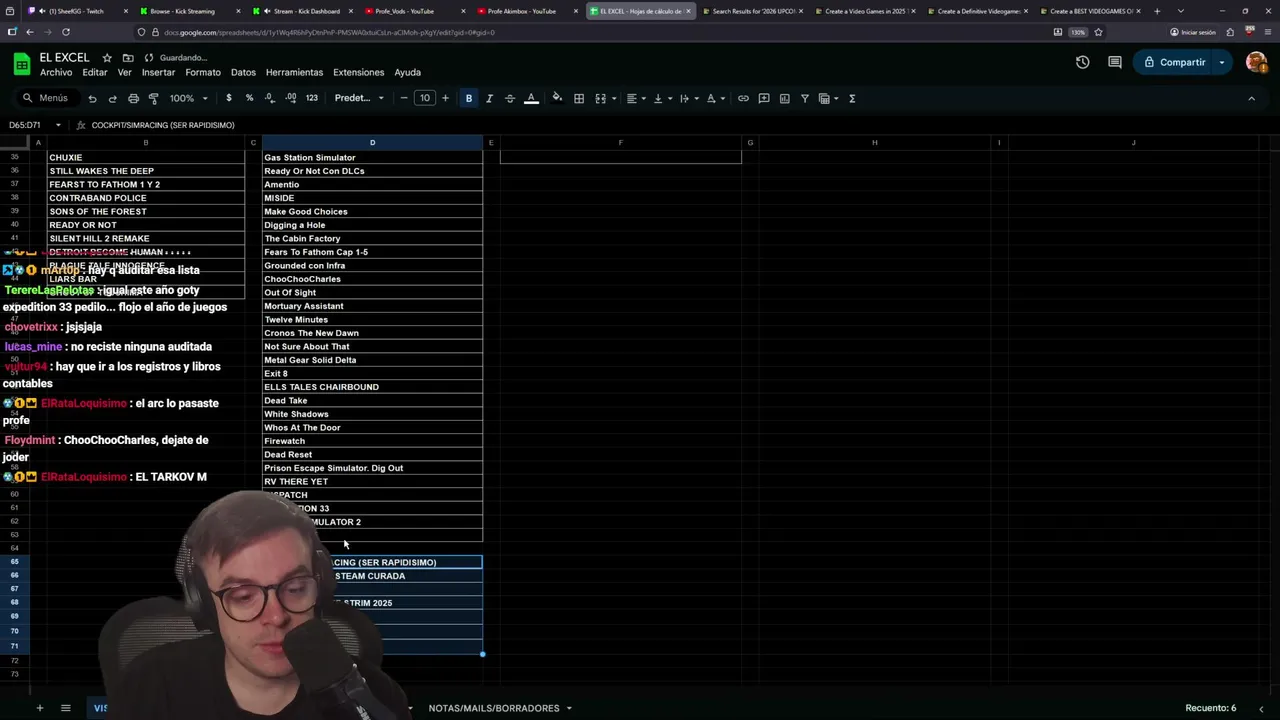Open the Ver menu
Image resolution: width=1280 pixels, height=720 pixels.
125,72
